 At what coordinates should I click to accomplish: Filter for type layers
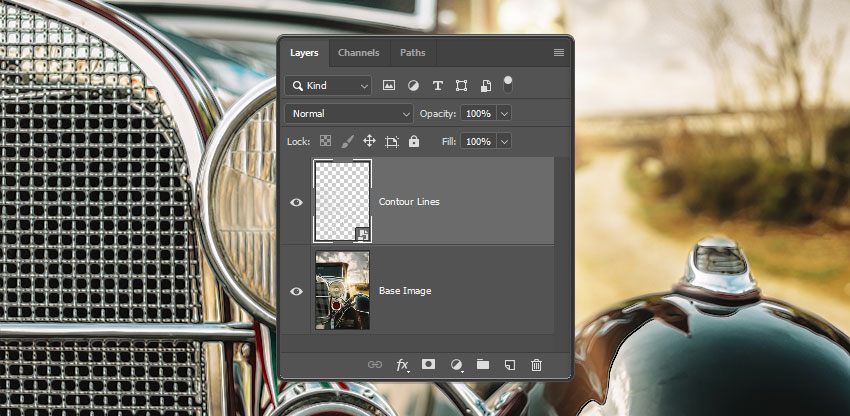click(437, 85)
